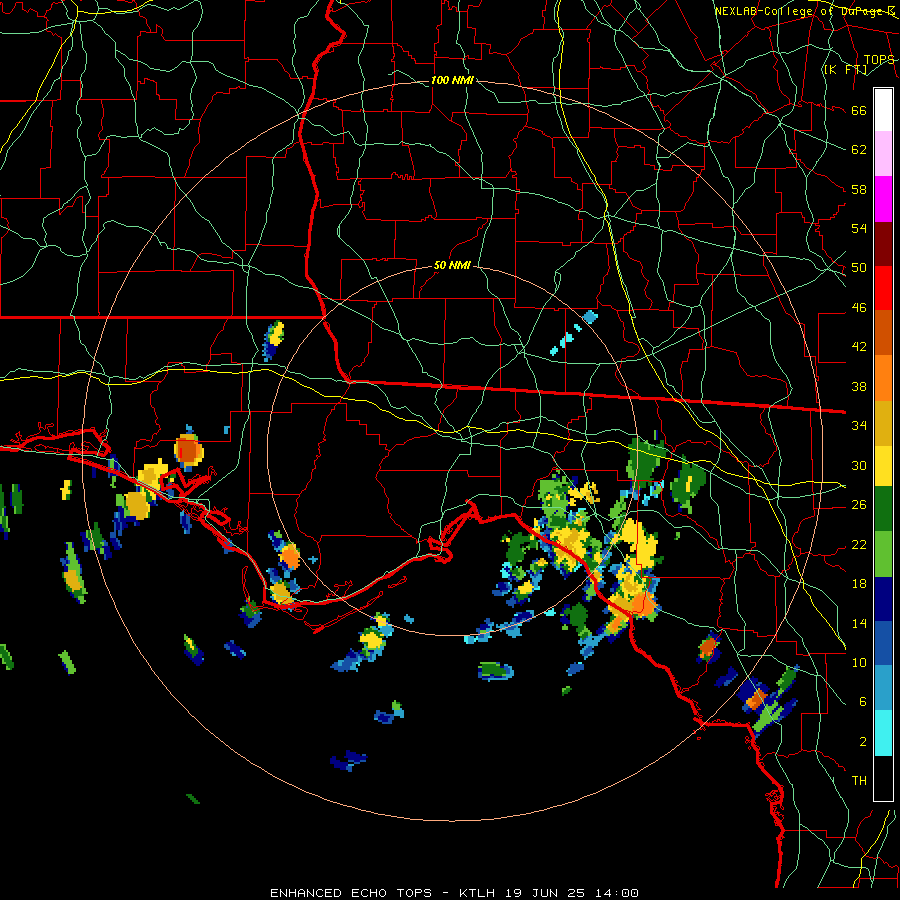Click the legend value '46'

click(x=859, y=308)
